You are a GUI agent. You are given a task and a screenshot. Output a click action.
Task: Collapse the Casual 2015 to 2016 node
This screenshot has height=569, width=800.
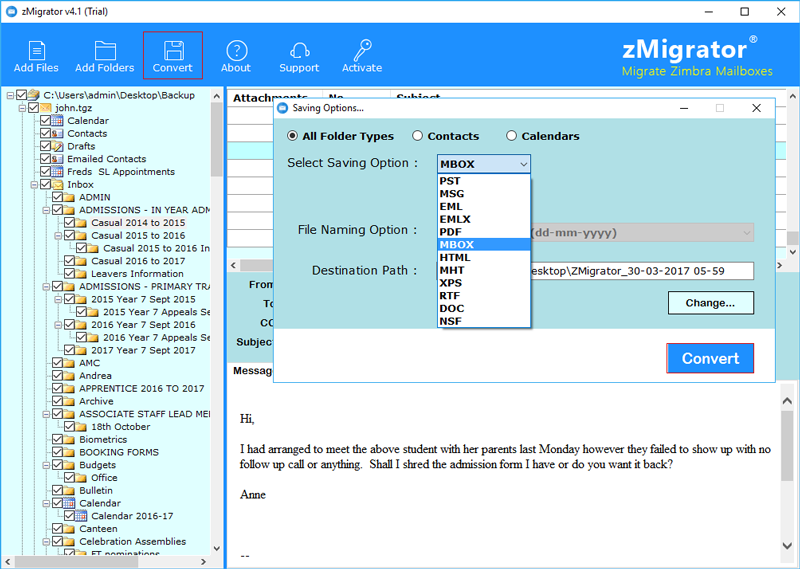[58, 236]
